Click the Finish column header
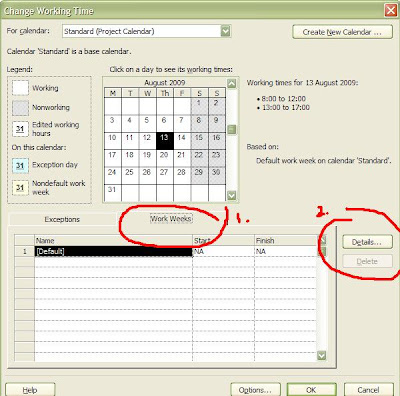 pos(285,240)
